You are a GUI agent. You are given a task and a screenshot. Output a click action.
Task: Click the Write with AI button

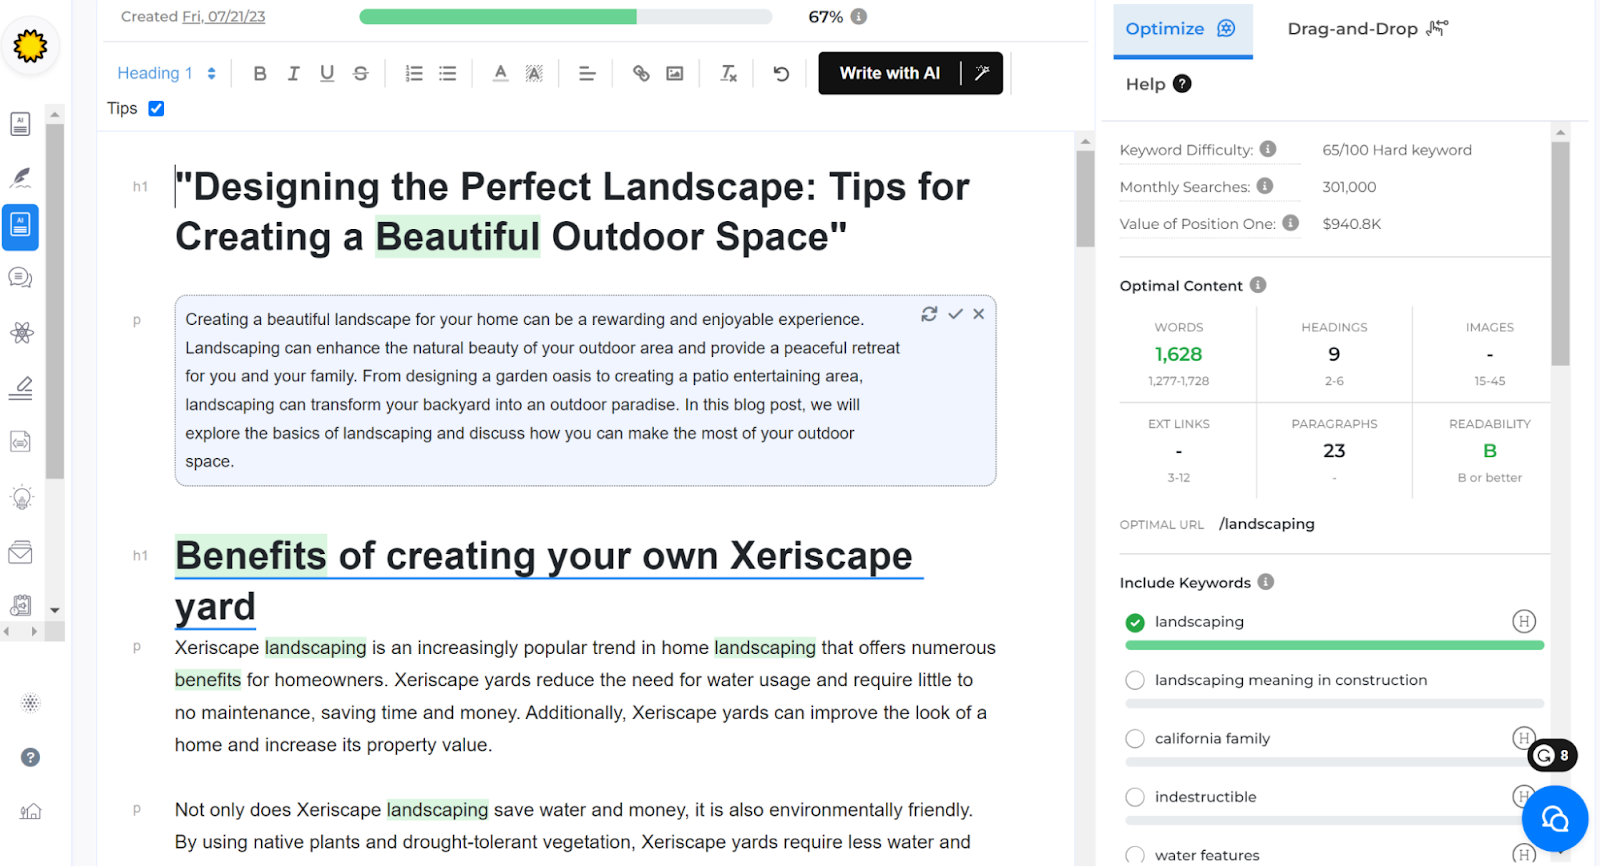coord(889,73)
